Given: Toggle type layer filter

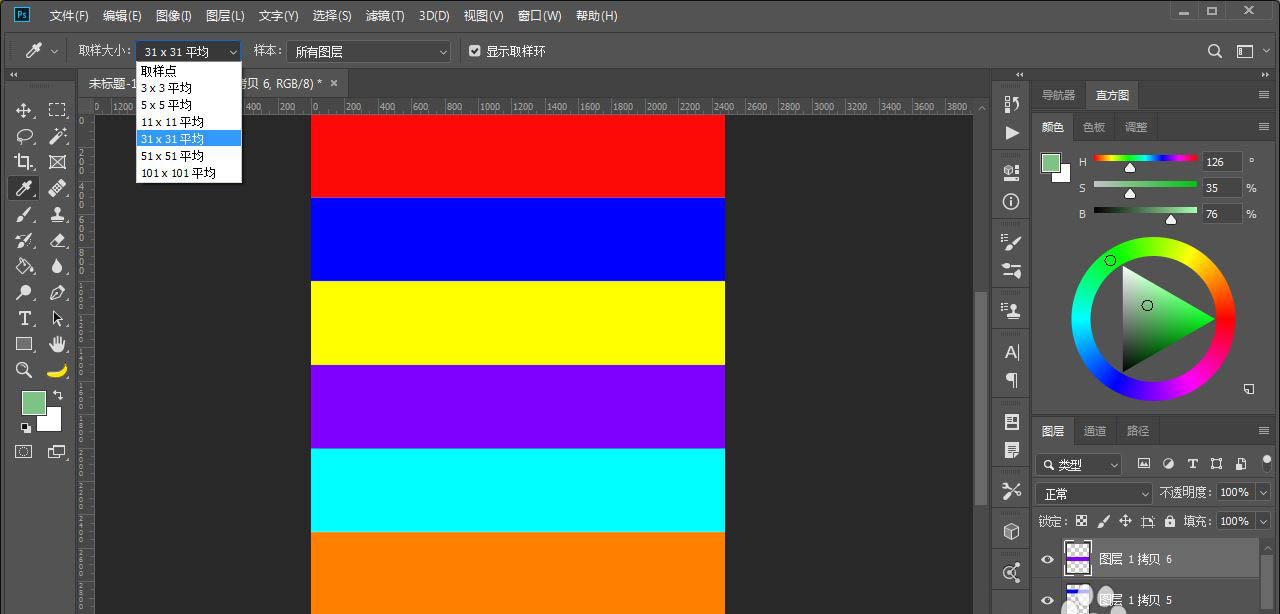Looking at the screenshot, I should pyautogui.click(x=1192, y=464).
